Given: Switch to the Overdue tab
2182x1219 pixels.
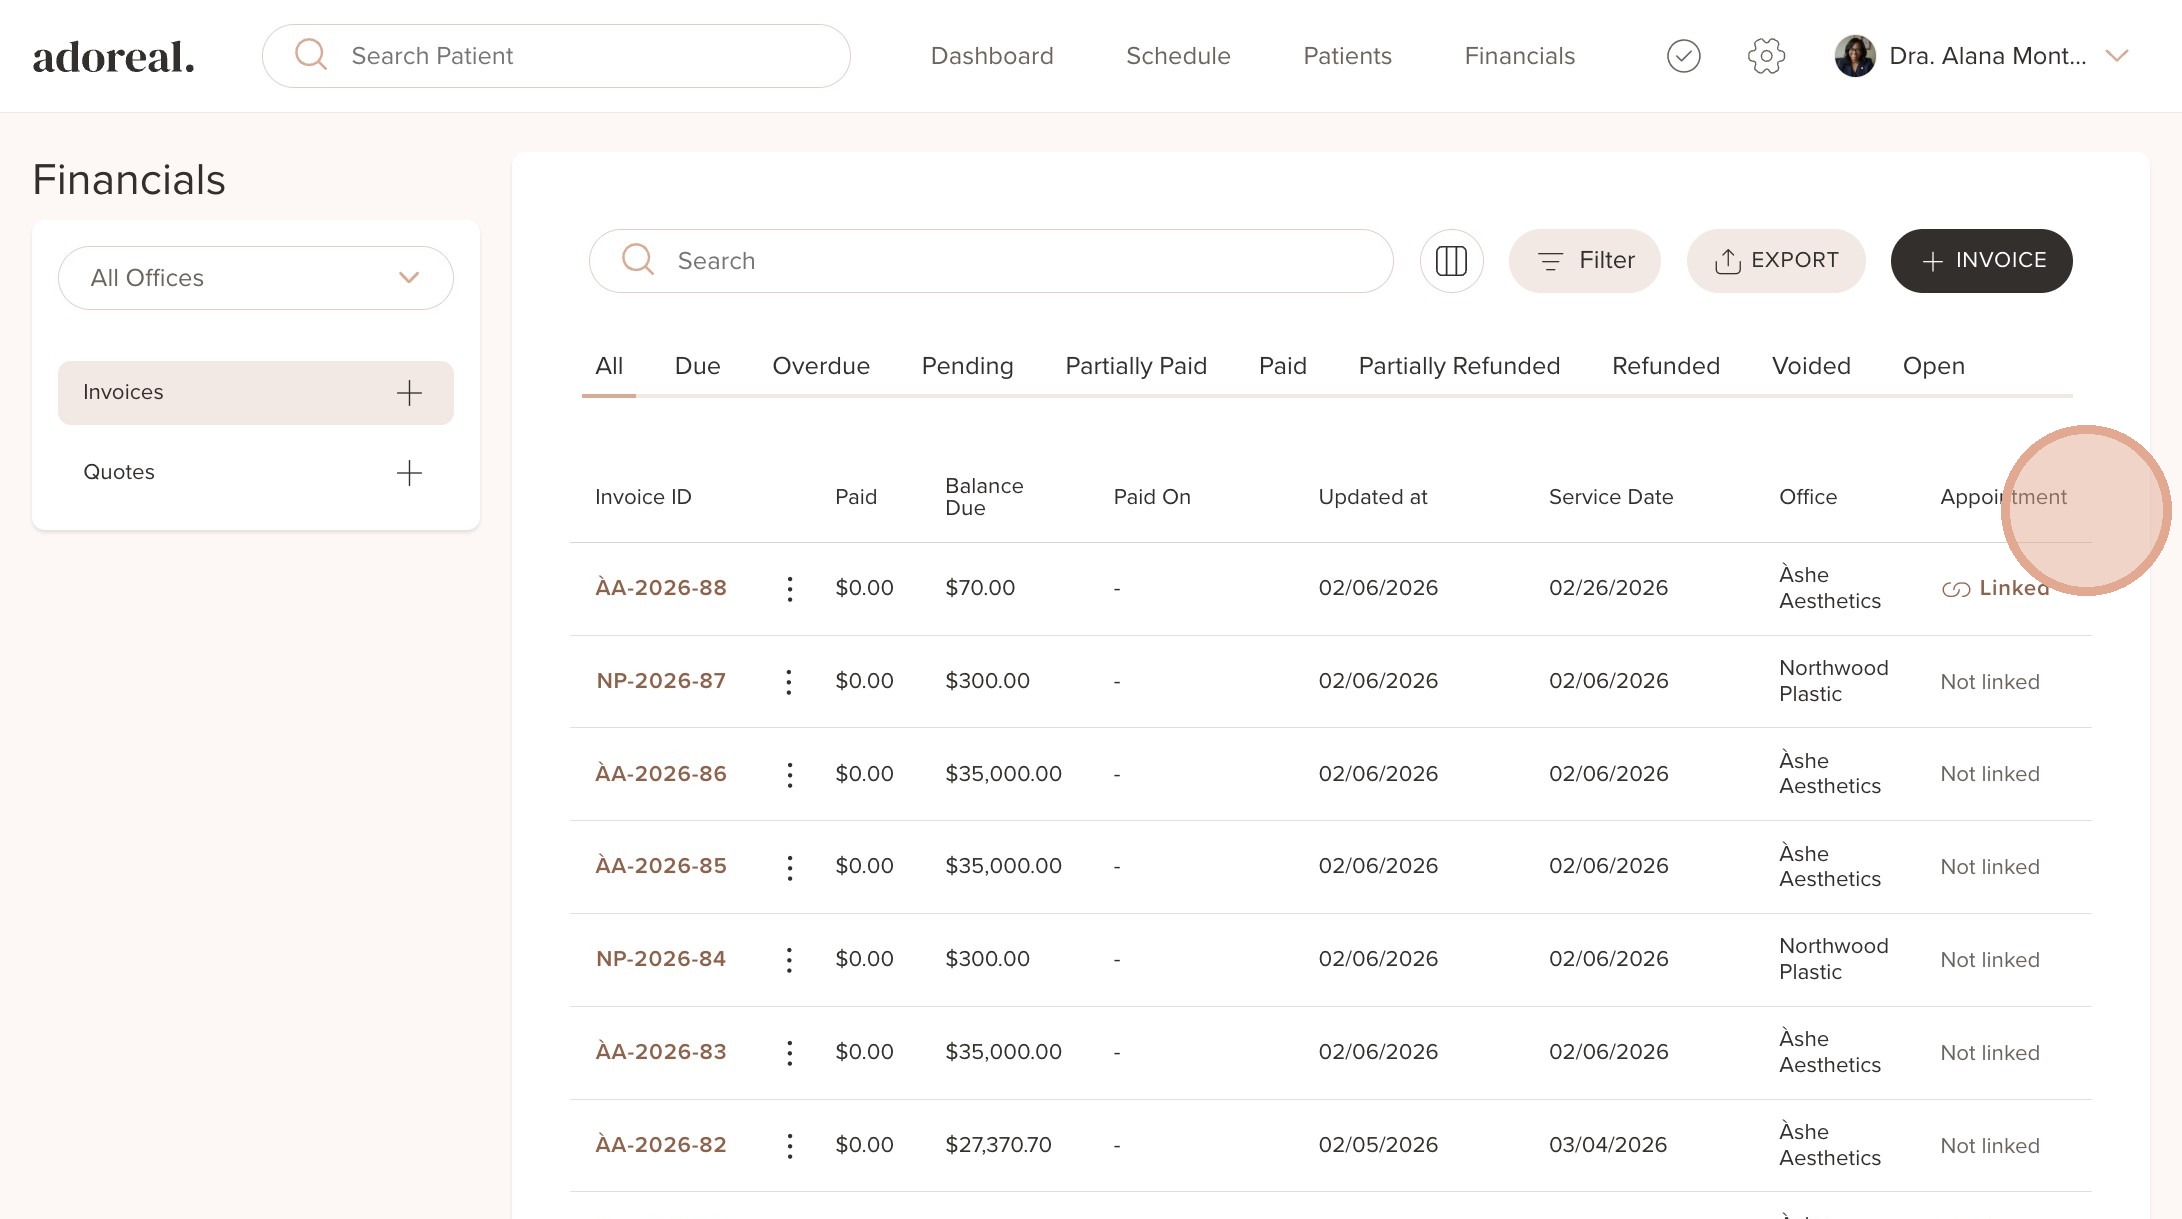Looking at the screenshot, I should (x=820, y=366).
